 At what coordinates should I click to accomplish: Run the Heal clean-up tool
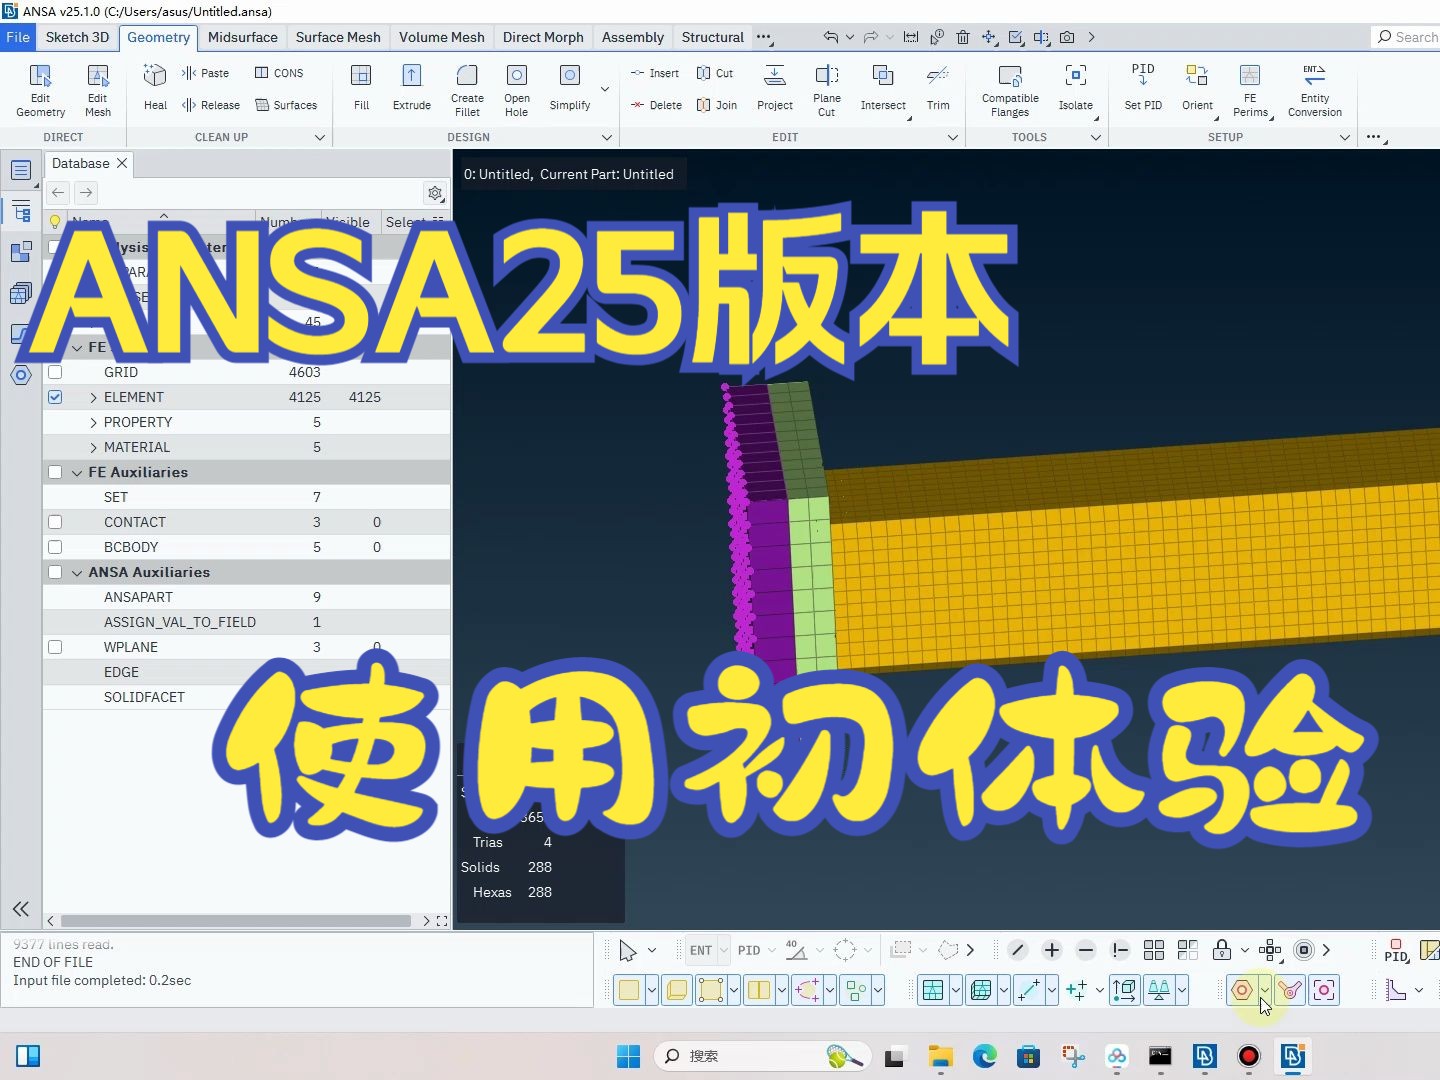tap(155, 88)
